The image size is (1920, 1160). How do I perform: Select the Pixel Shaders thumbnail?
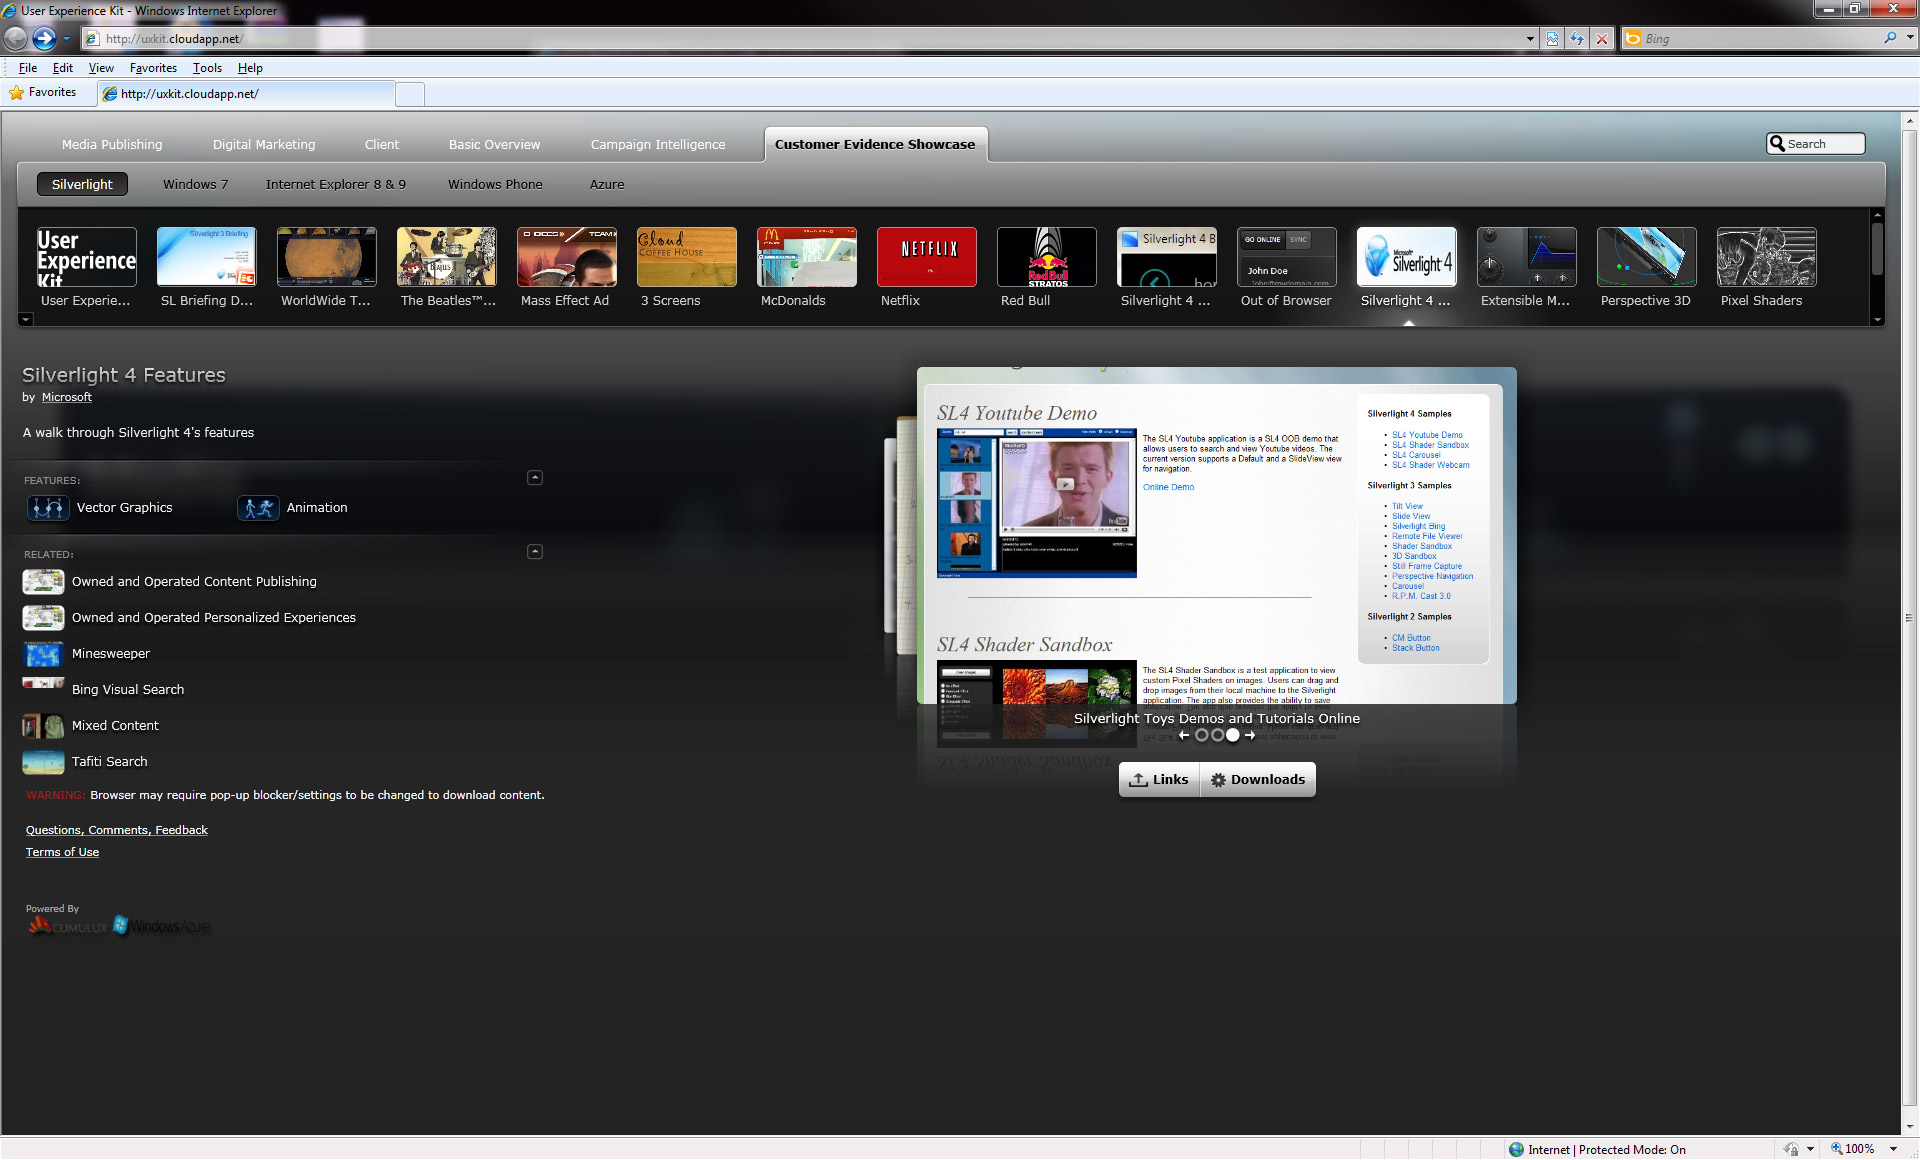(1767, 257)
